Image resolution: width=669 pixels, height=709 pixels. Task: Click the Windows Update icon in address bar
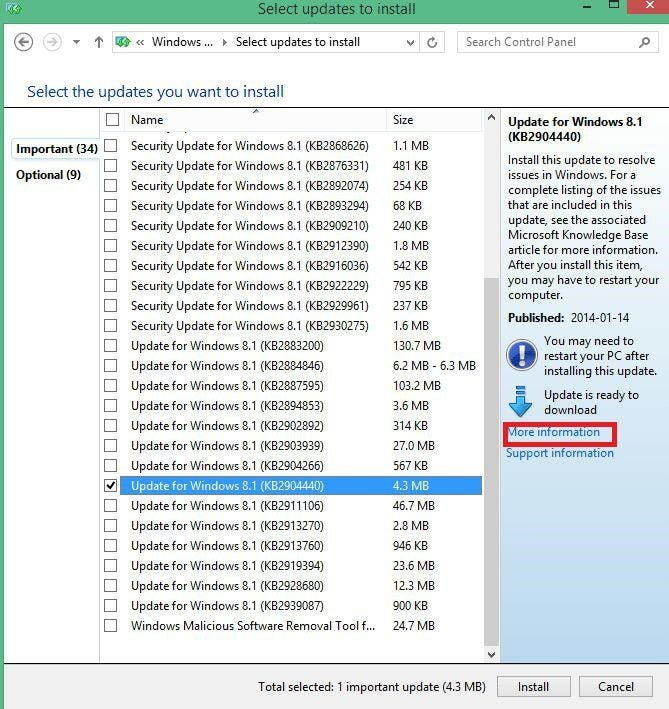[x=122, y=43]
